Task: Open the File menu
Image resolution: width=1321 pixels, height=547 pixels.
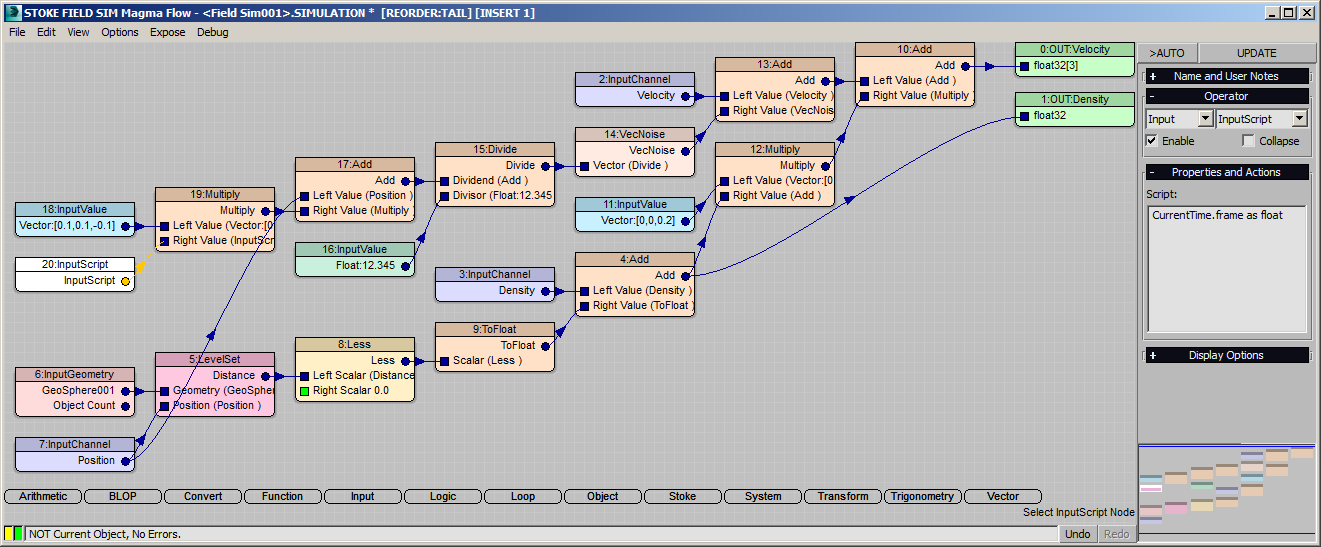Action: point(17,32)
